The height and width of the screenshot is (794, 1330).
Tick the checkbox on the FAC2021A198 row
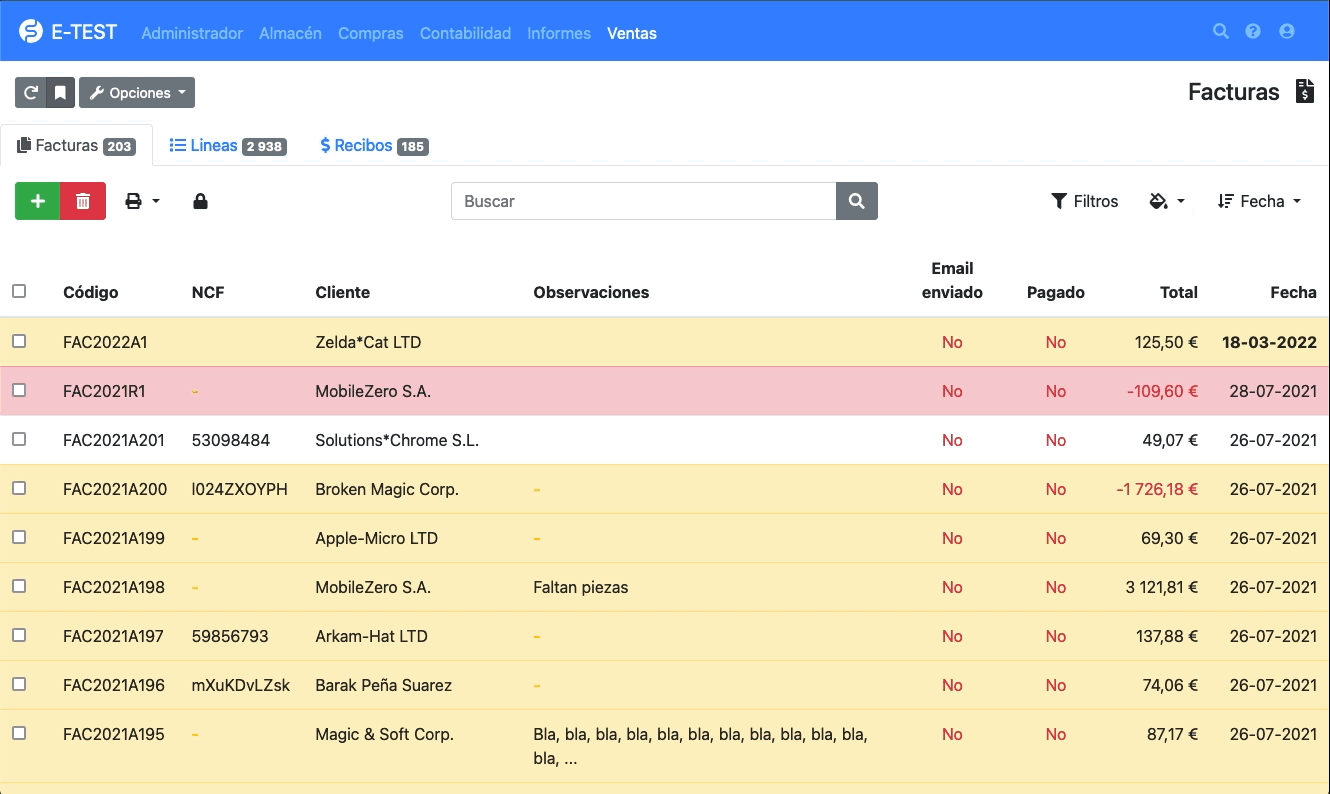tap(18, 586)
